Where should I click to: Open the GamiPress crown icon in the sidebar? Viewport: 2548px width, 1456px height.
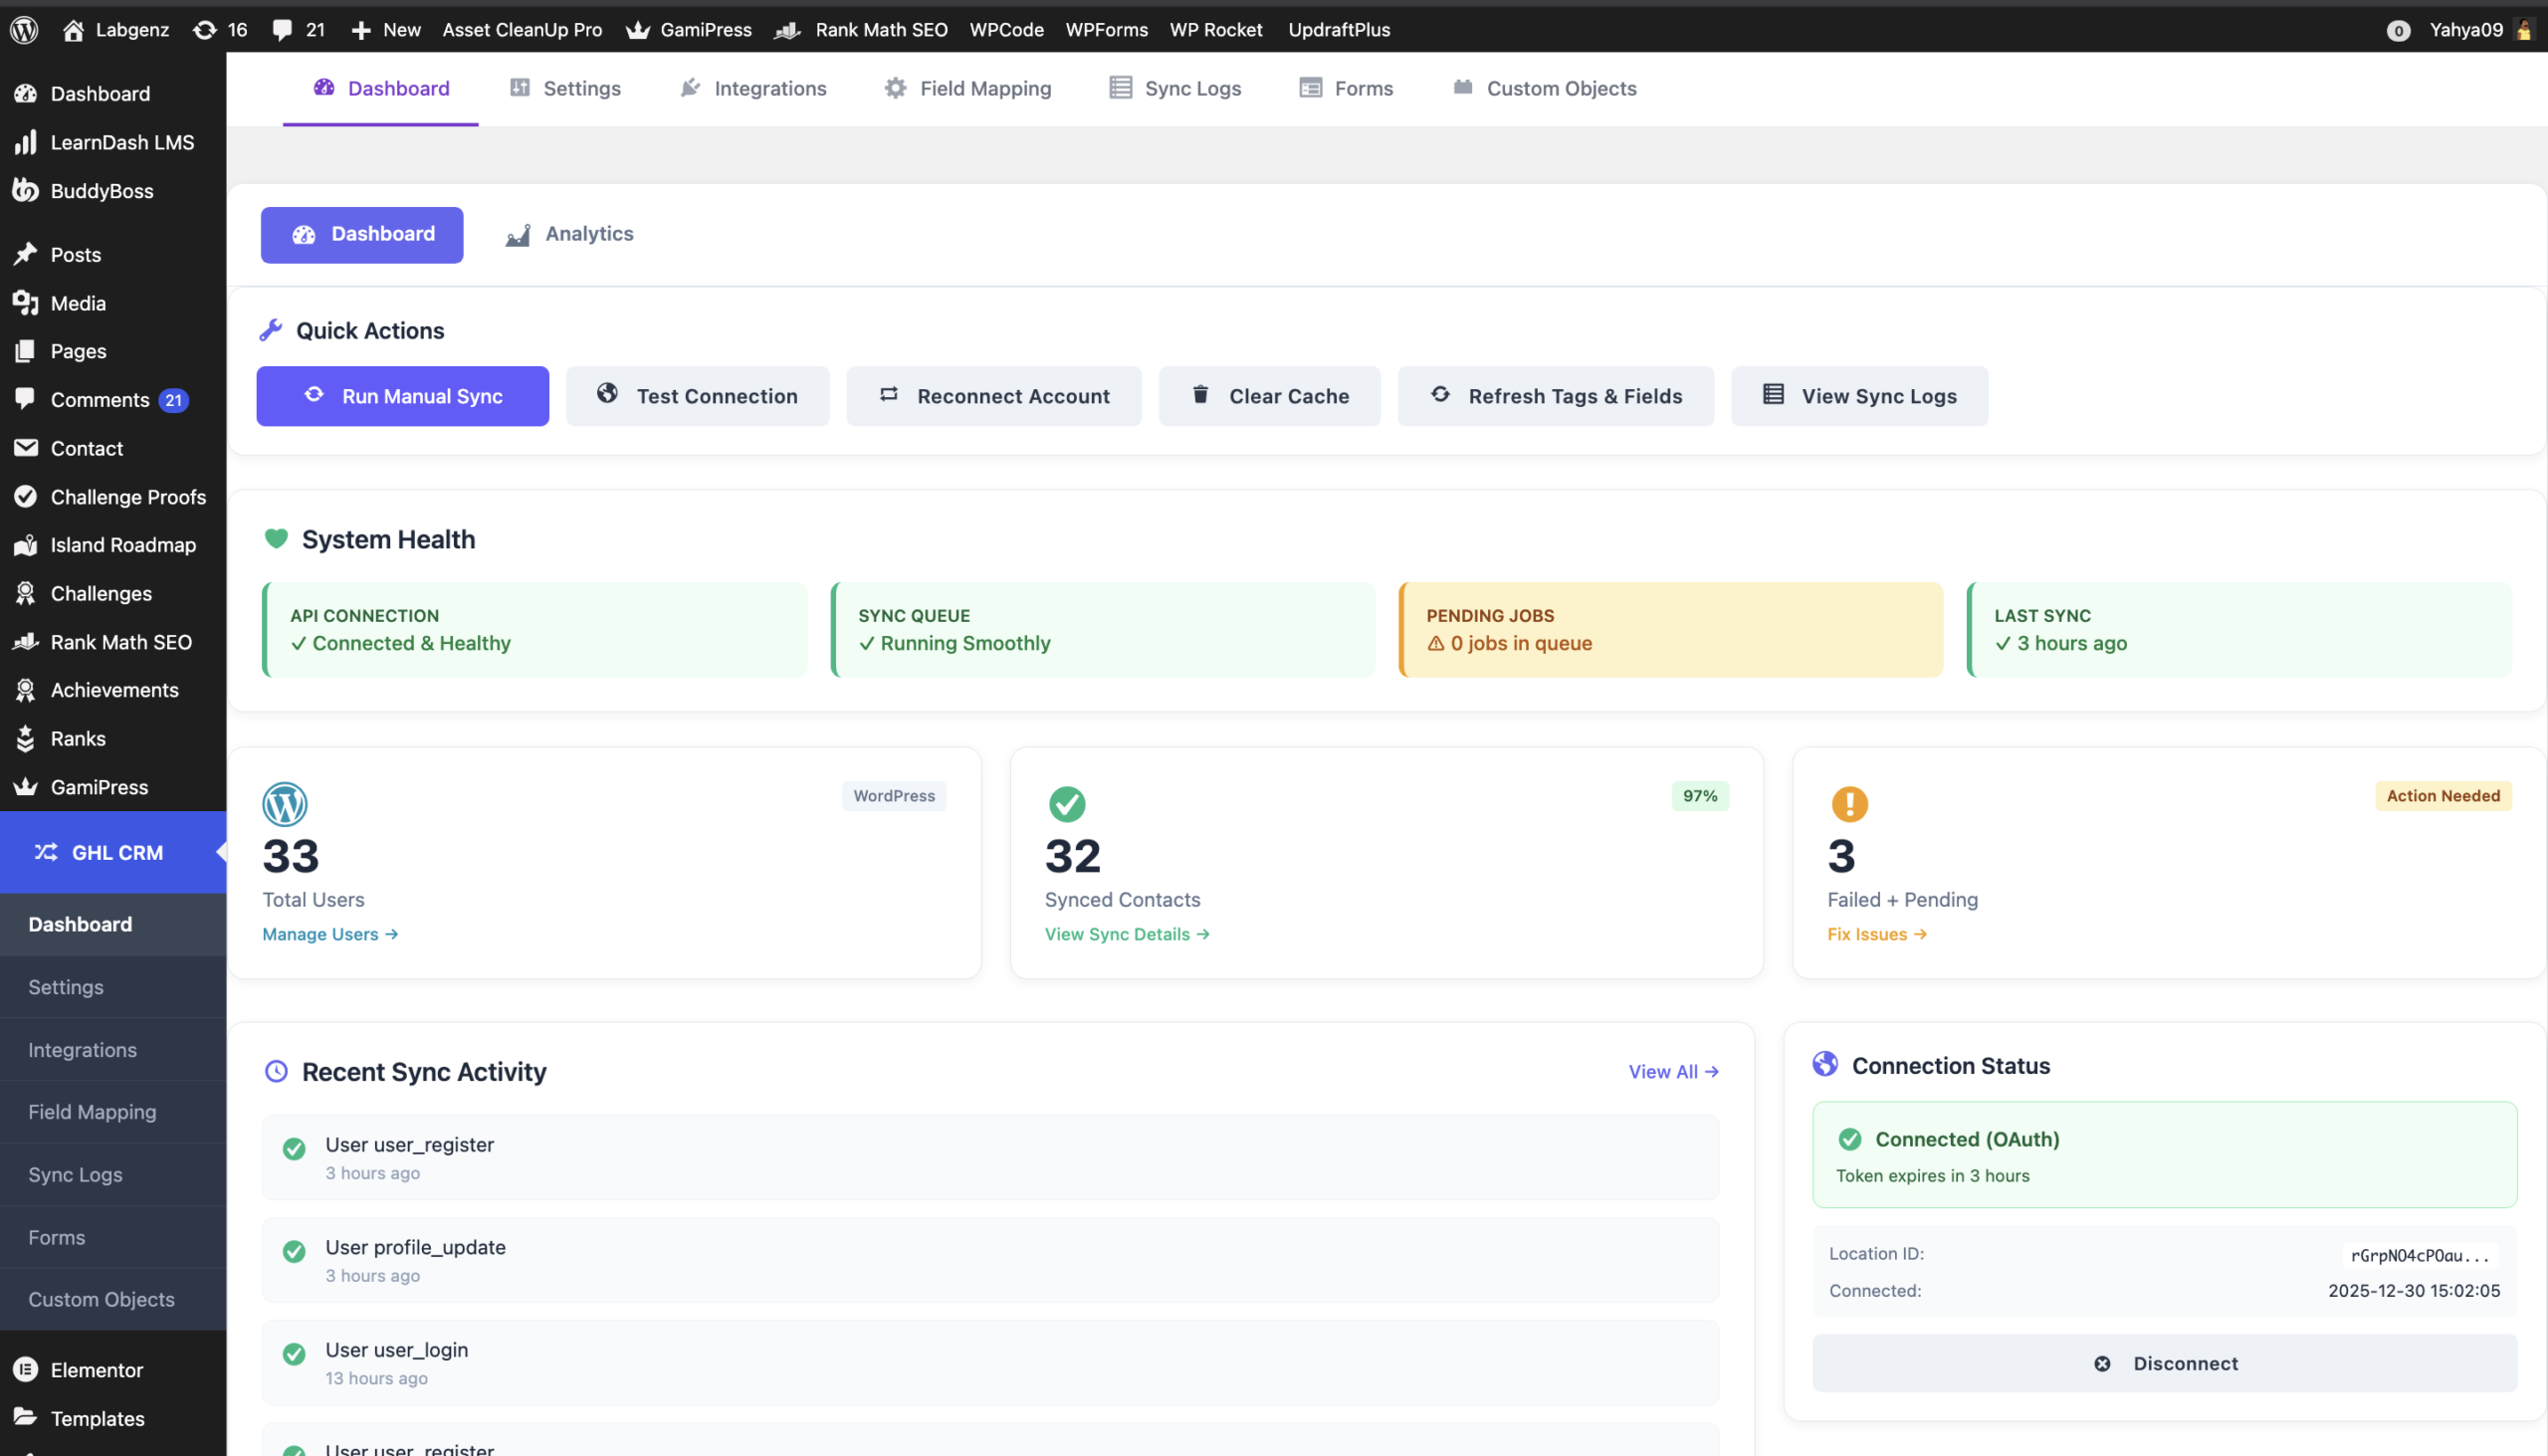[25, 786]
